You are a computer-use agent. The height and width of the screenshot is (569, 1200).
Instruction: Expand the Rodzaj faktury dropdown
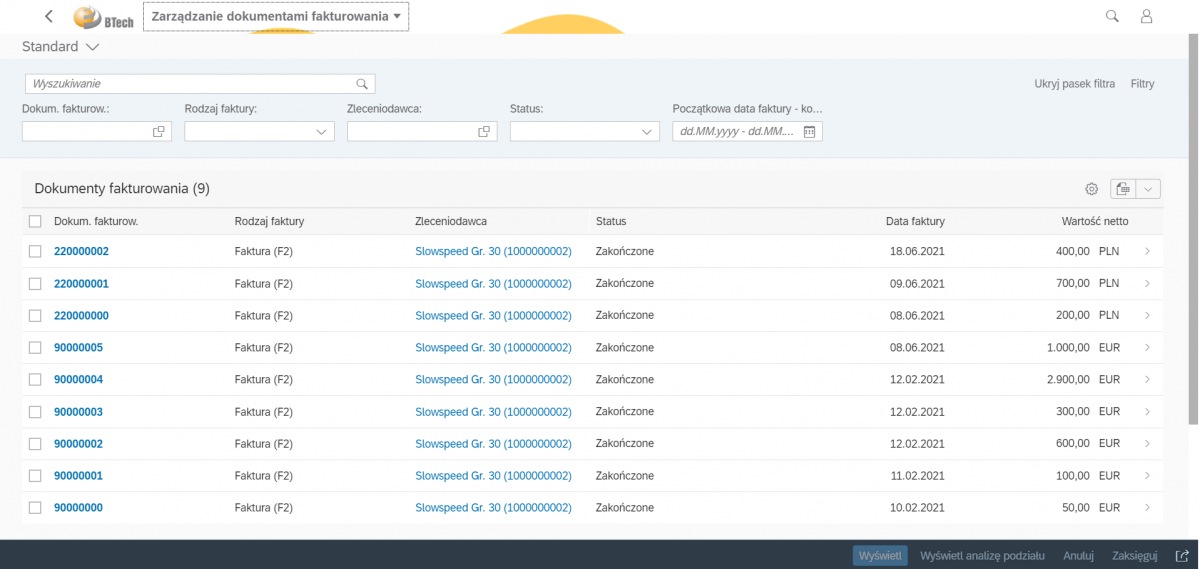click(322, 131)
